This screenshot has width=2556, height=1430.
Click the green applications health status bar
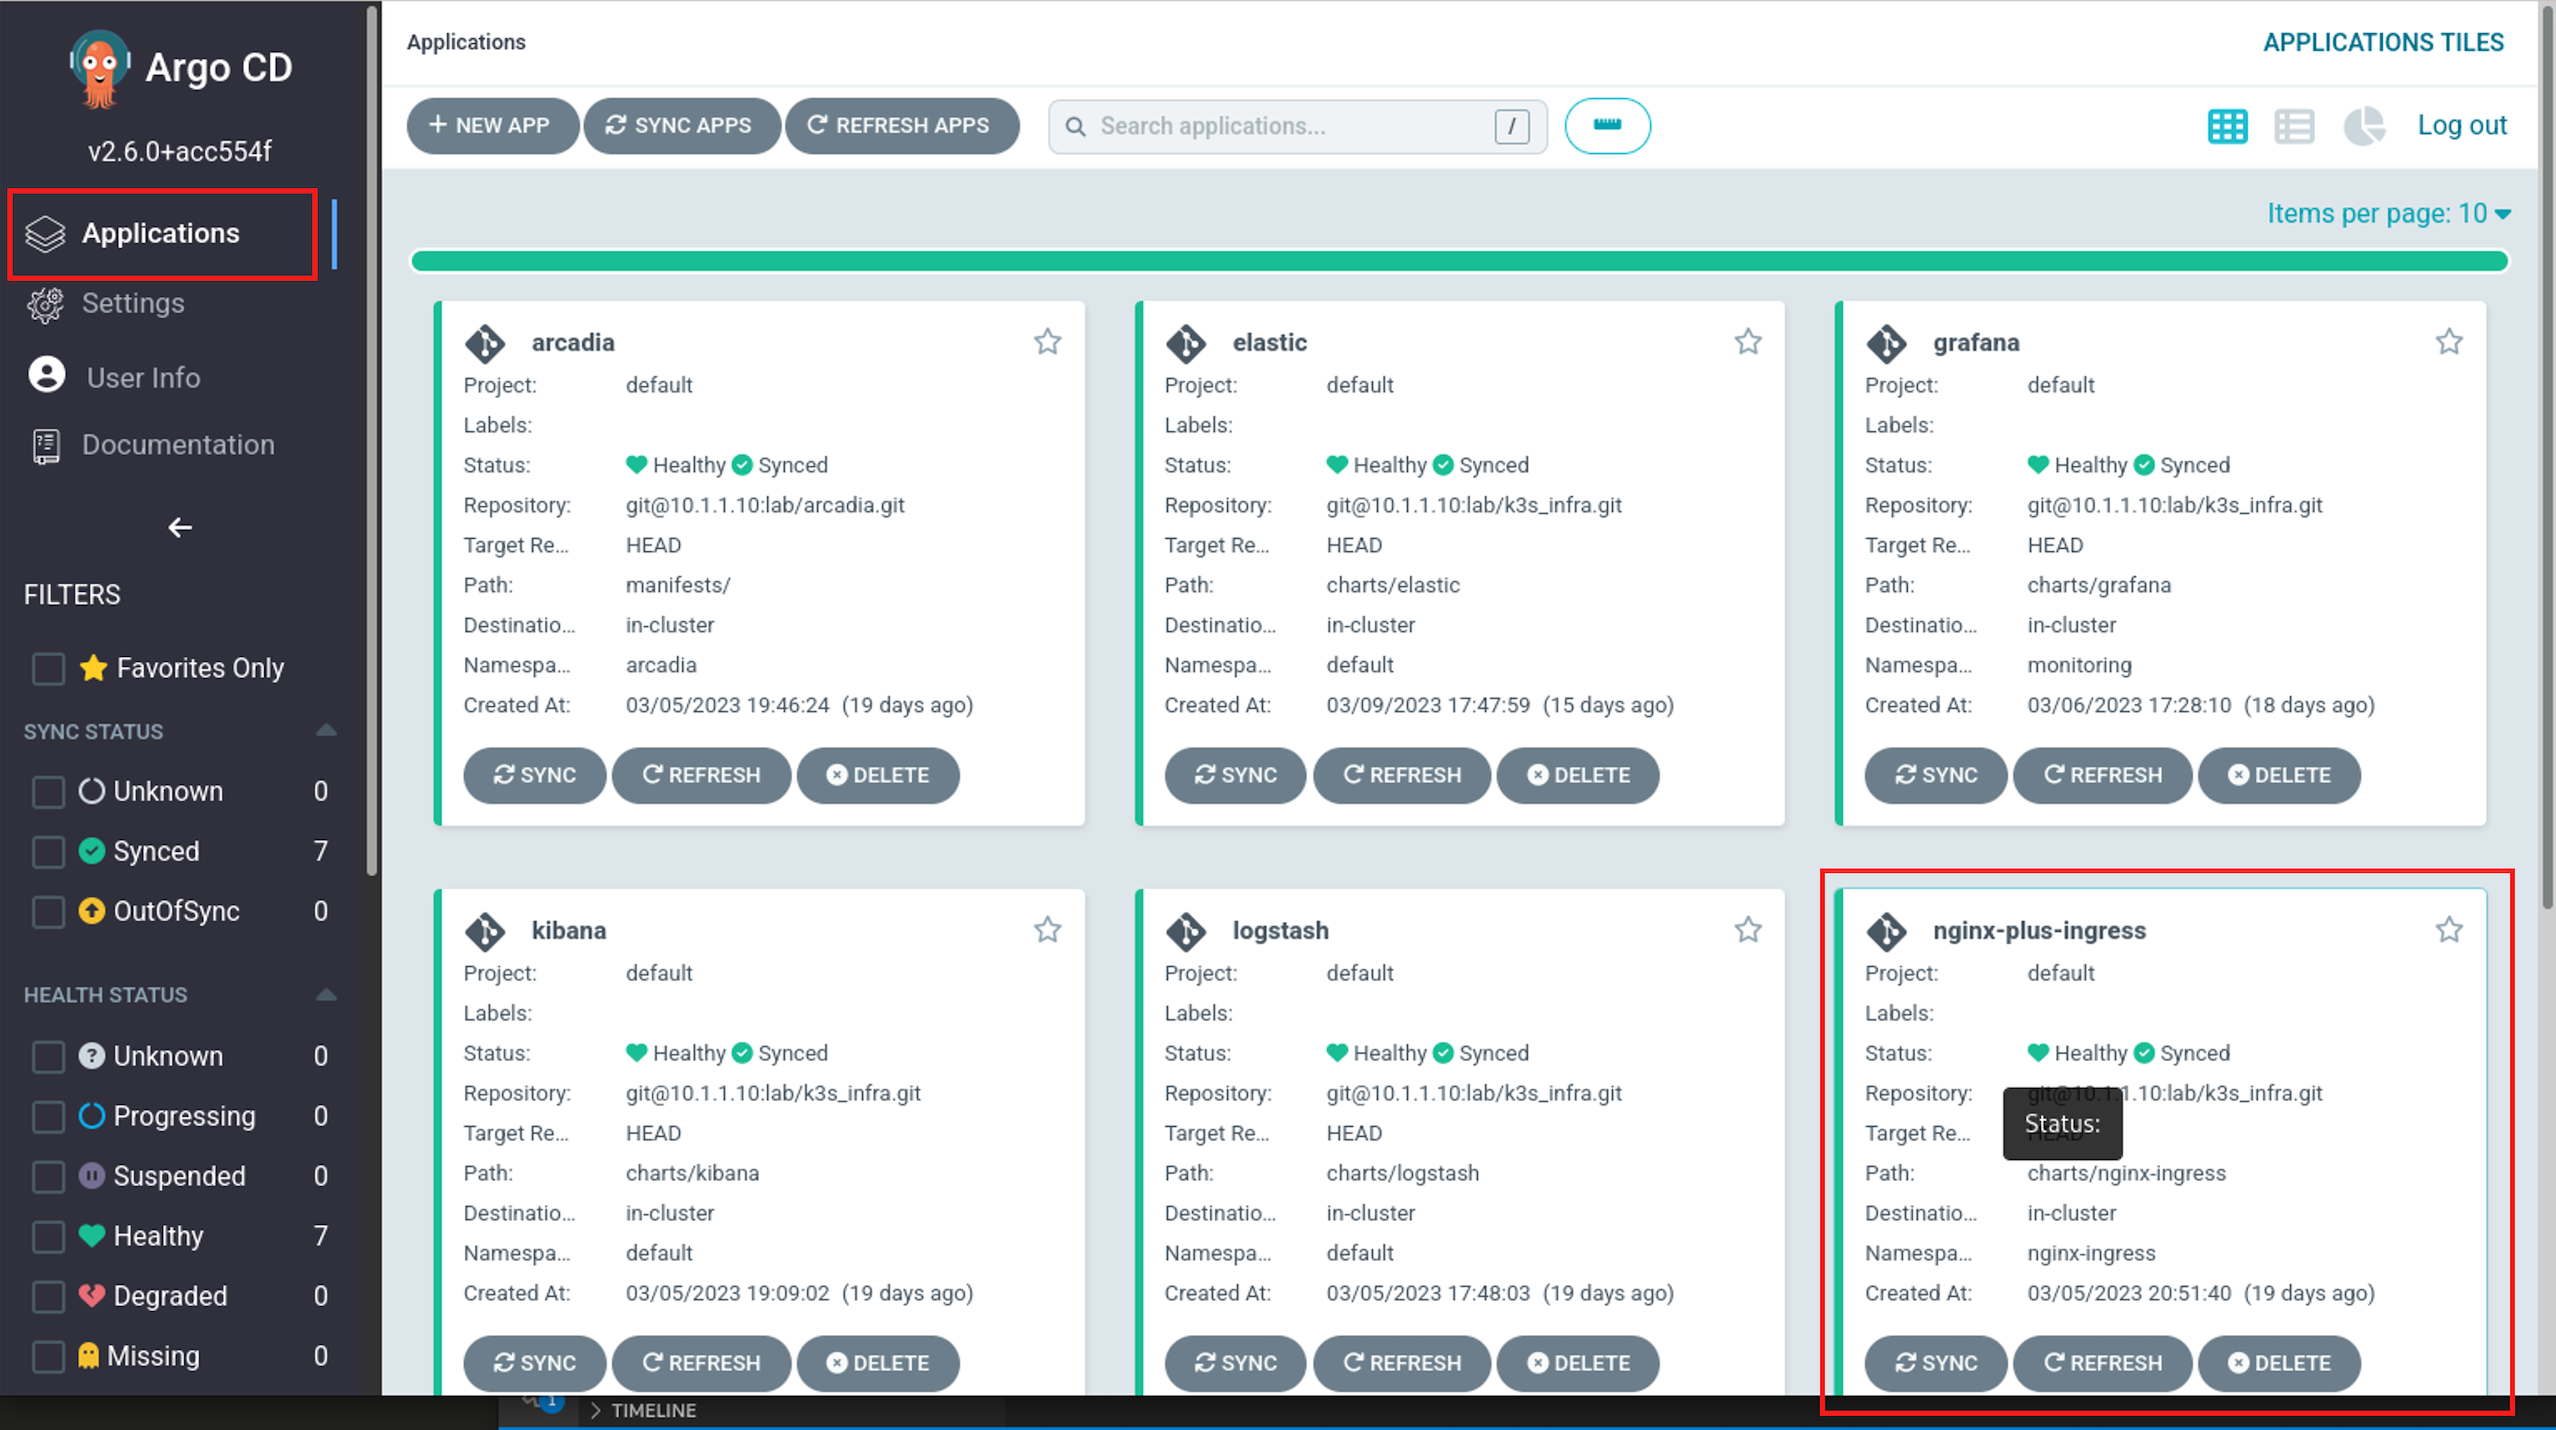1459,262
